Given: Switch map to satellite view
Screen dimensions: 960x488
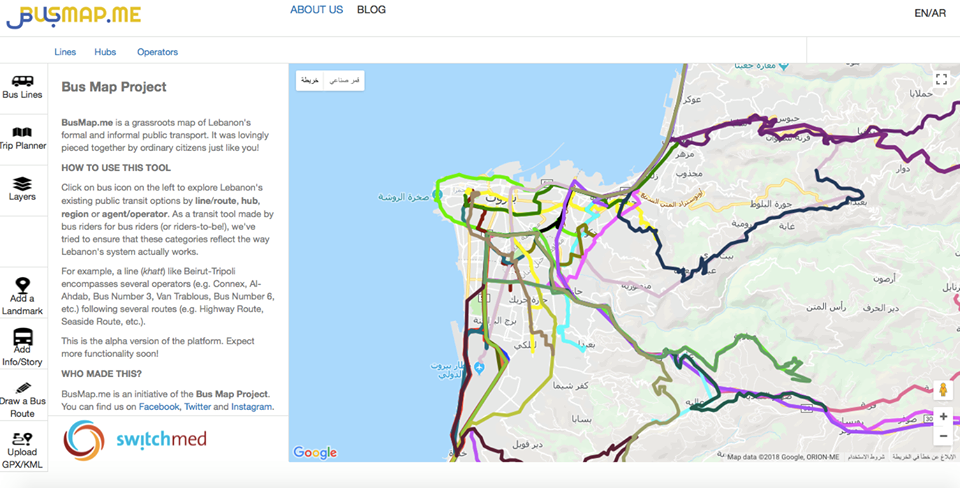Looking at the screenshot, I should [346, 79].
